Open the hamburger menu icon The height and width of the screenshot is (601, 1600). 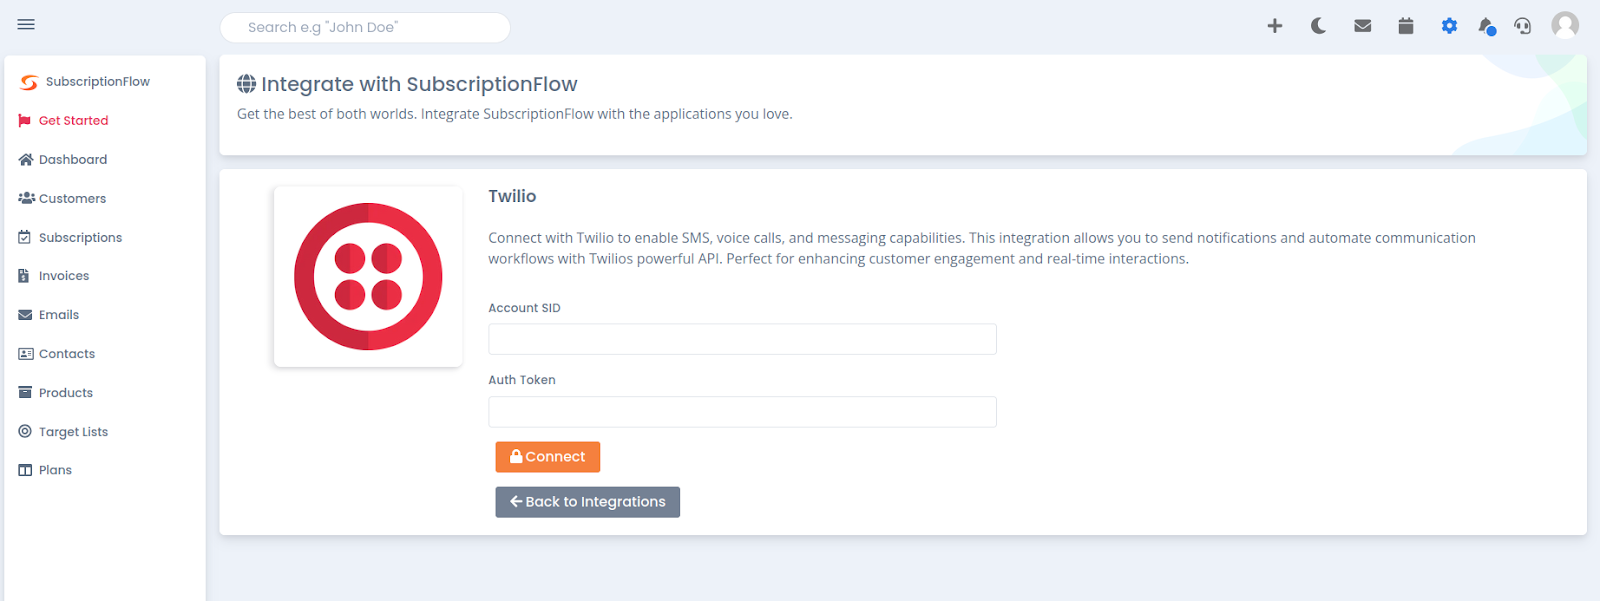point(26,24)
